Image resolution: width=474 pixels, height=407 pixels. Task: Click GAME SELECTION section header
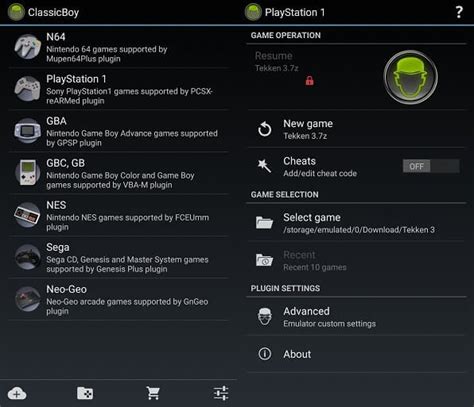(x=285, y=195)
